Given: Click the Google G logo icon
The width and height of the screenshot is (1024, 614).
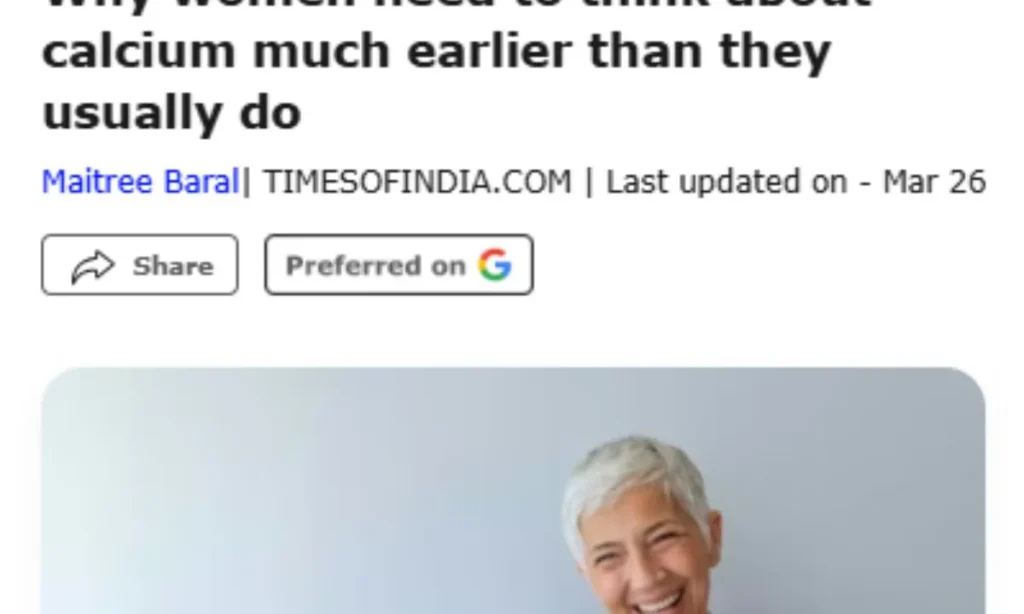Looking at the screenshot, I should pyautogui.click(x=494, y=265).
